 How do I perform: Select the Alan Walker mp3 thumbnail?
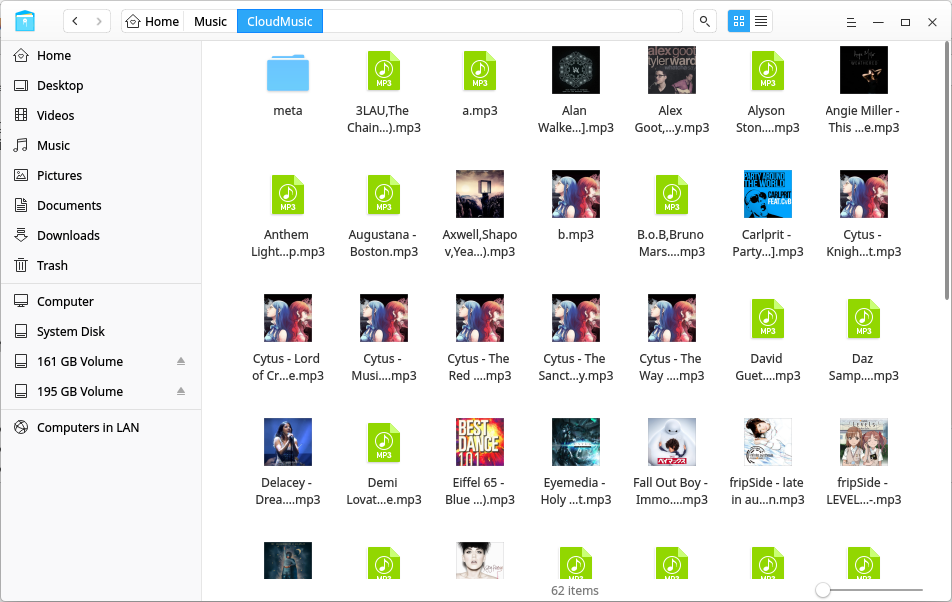(x=576, y=70)
